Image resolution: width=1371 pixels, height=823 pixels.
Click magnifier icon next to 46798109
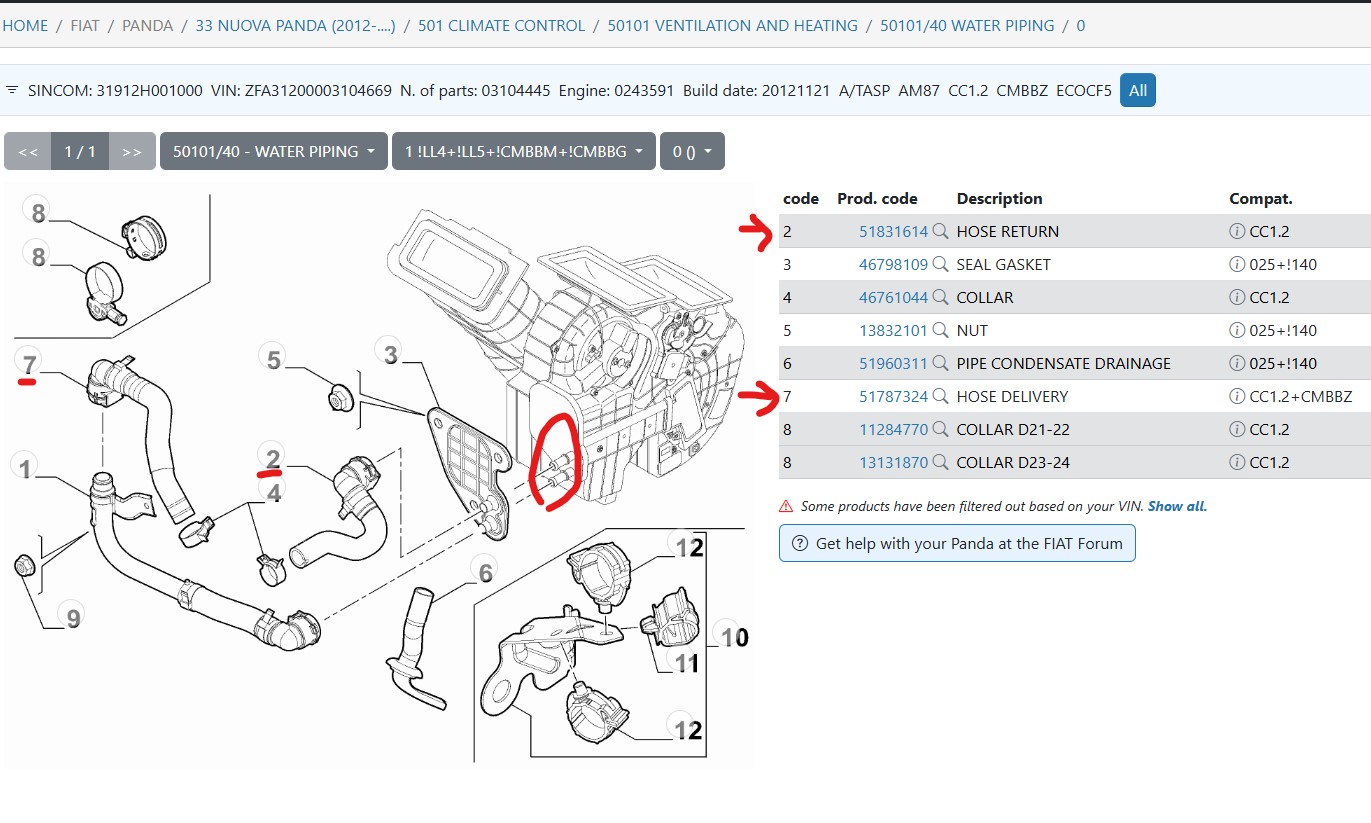pyautogui.click(x=940, y=264)
